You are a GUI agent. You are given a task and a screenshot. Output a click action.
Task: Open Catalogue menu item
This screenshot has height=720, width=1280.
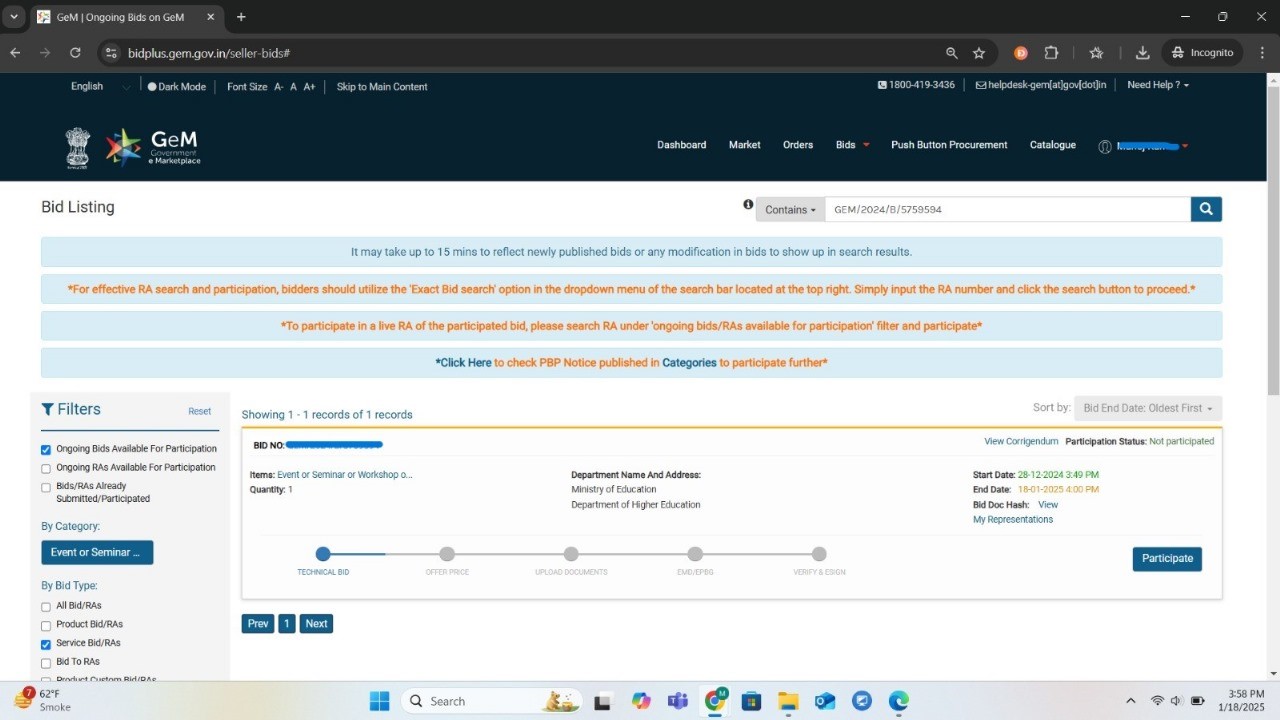coord(1053,145)
